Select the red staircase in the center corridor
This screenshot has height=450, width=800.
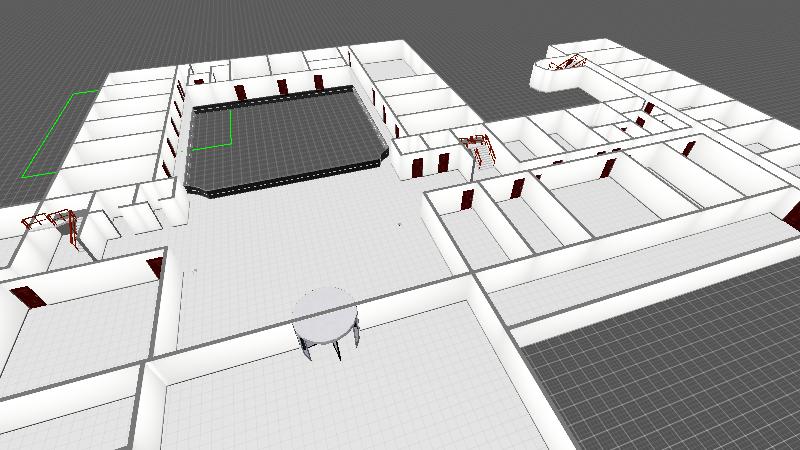coord(479,148)
